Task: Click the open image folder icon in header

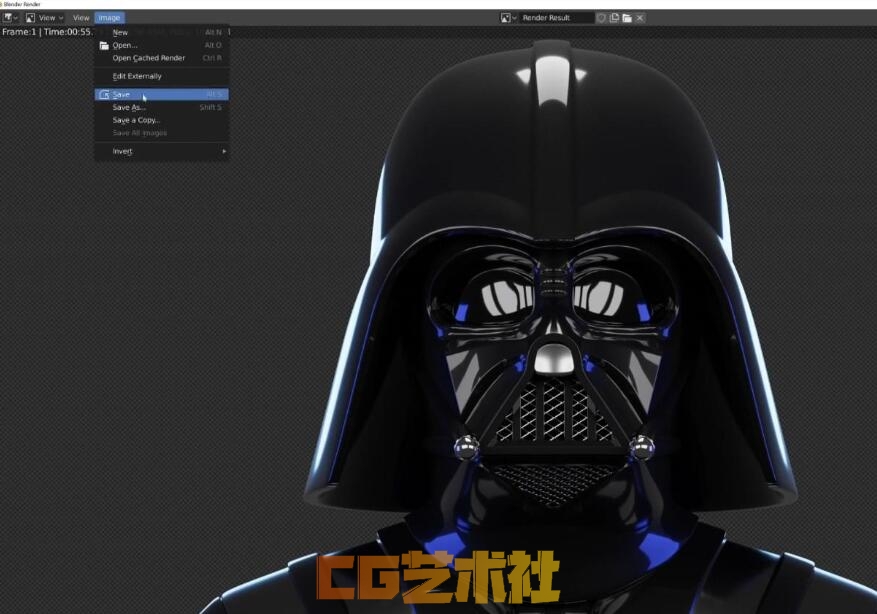Action: 627,18
